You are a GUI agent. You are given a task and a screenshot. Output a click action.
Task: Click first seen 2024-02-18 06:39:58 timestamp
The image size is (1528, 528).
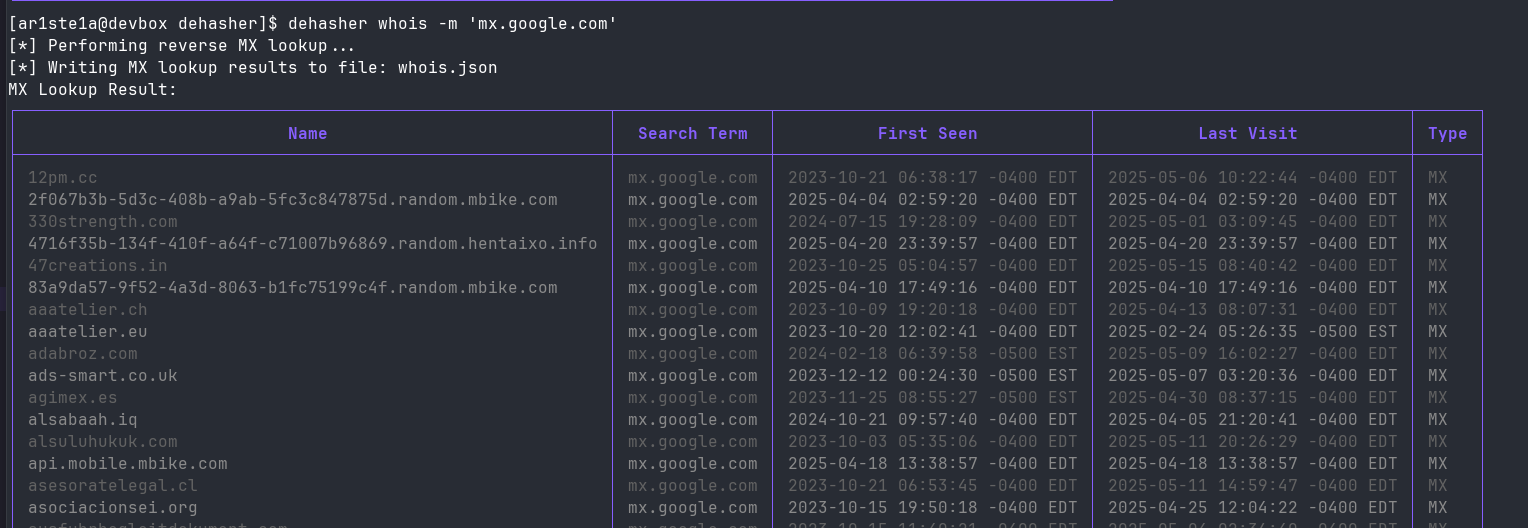pyautogui.click(x=932, y=354)
